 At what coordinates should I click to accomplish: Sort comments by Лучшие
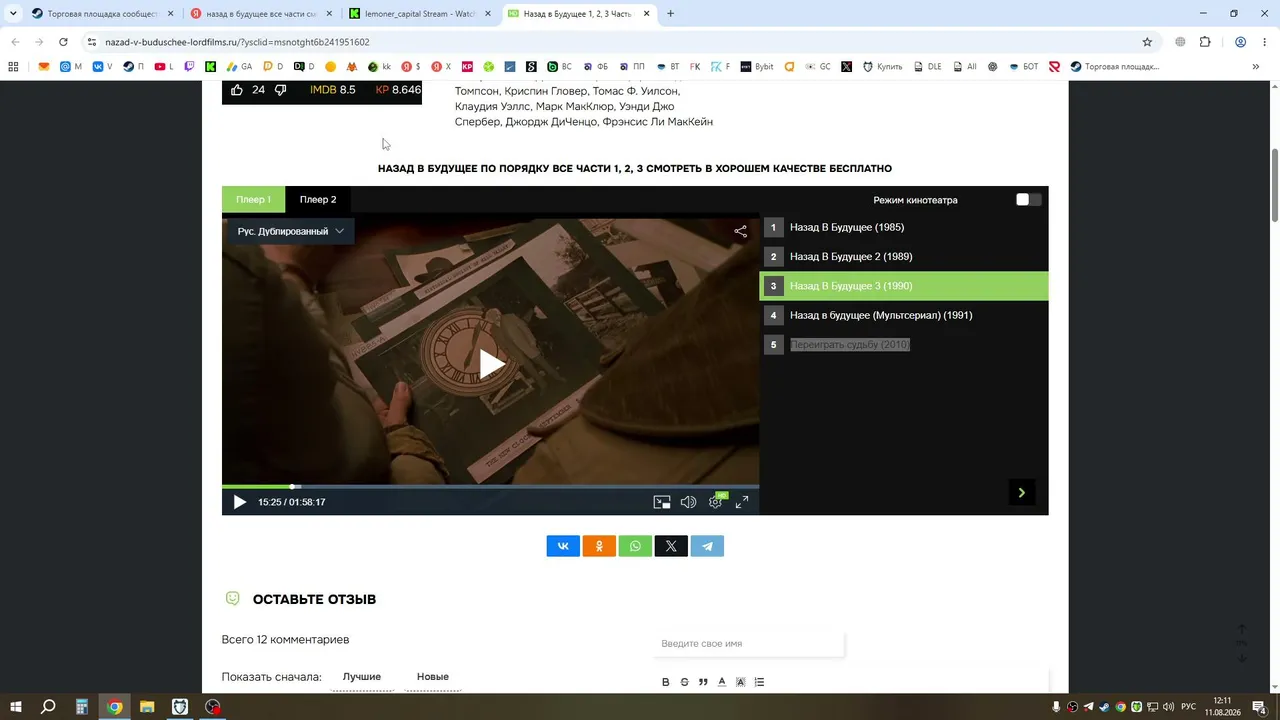coord(362,677)
